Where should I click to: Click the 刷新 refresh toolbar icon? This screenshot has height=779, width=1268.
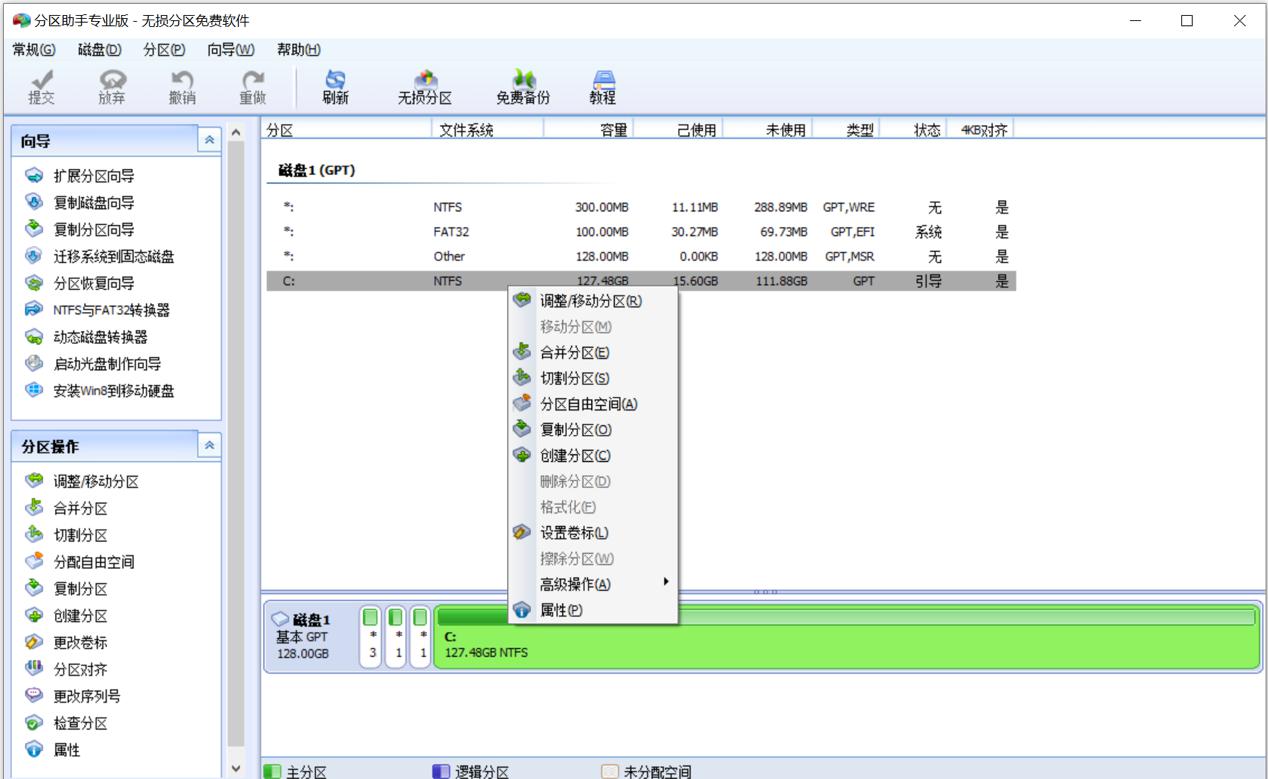coord(336,87)
